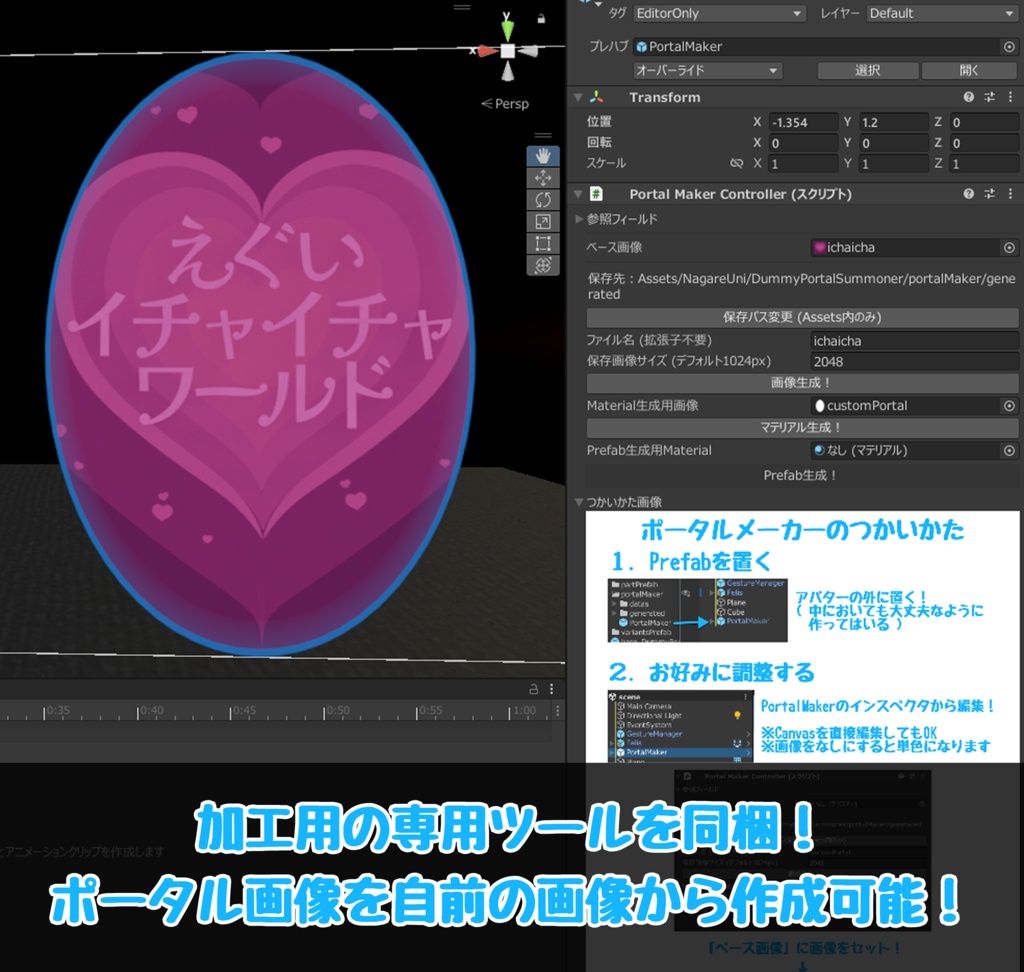Screen dimensions: 1024x972
Task: Select the Rotate tool
Action: tap(543, 199)
